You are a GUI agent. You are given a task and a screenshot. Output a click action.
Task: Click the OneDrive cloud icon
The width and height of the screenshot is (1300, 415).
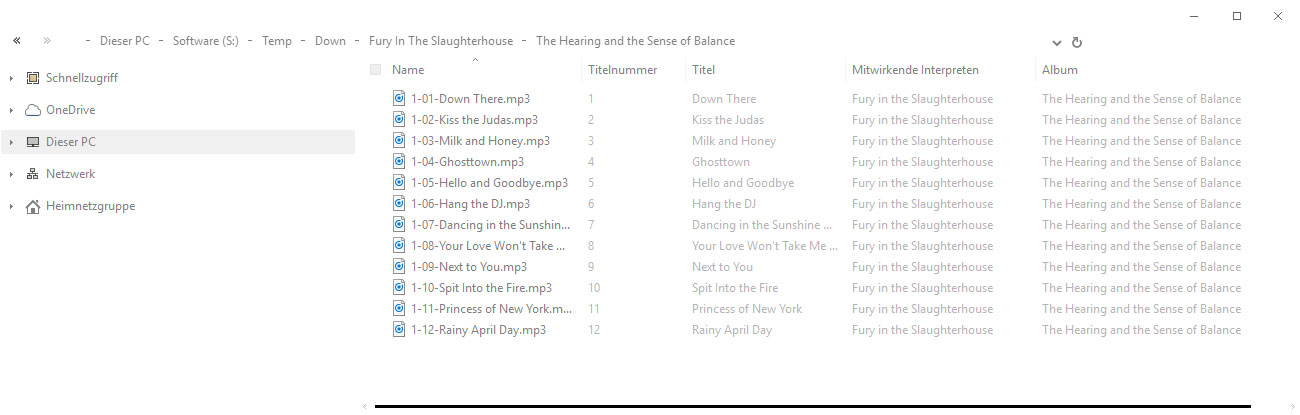(x=33, y=110)
